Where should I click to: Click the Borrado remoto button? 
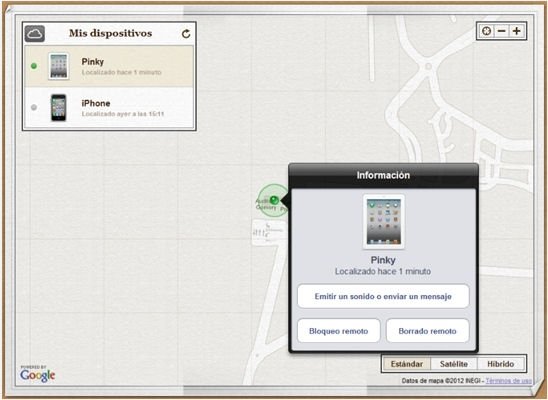(427, 331)
